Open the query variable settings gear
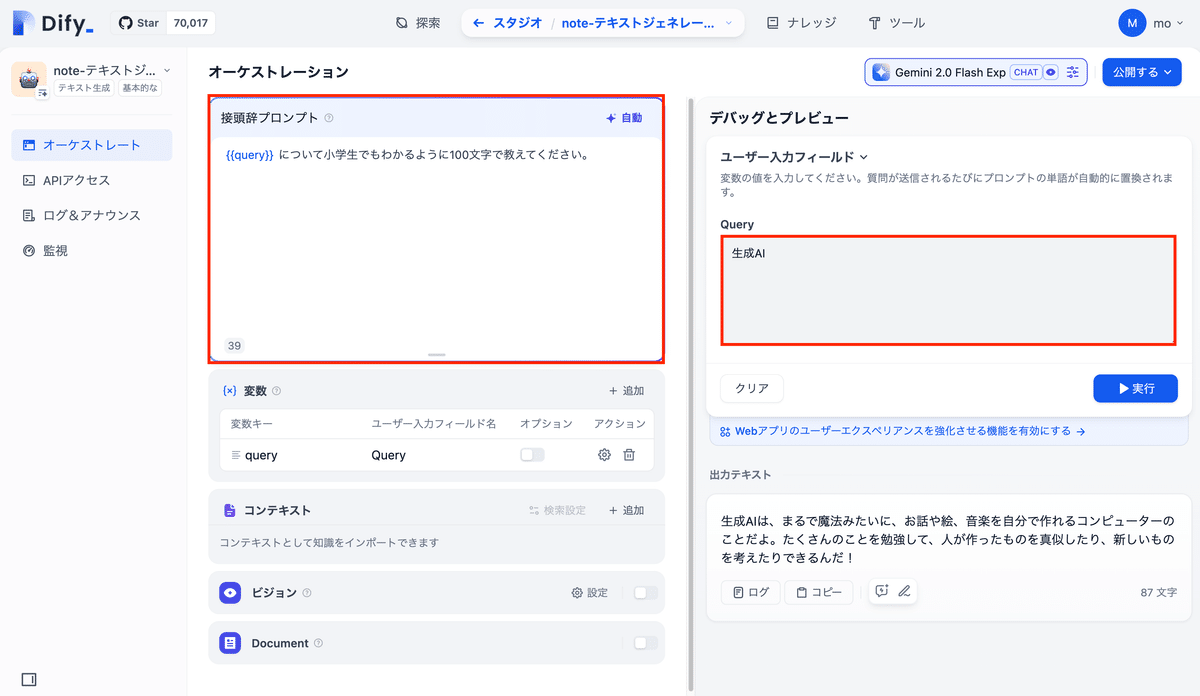This screenshot has height=696, width=1200. pos(604,454)
